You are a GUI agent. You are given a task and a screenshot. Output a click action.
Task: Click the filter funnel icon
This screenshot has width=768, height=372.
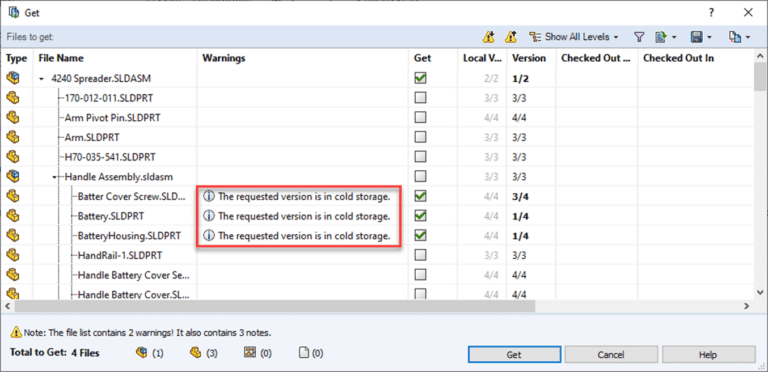pyautogui.click(x=639, y=37)
